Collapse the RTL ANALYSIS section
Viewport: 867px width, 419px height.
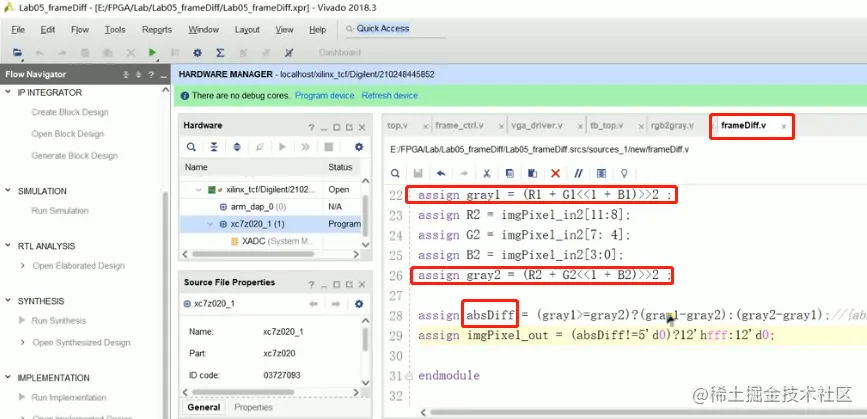(x=8, y=246)
